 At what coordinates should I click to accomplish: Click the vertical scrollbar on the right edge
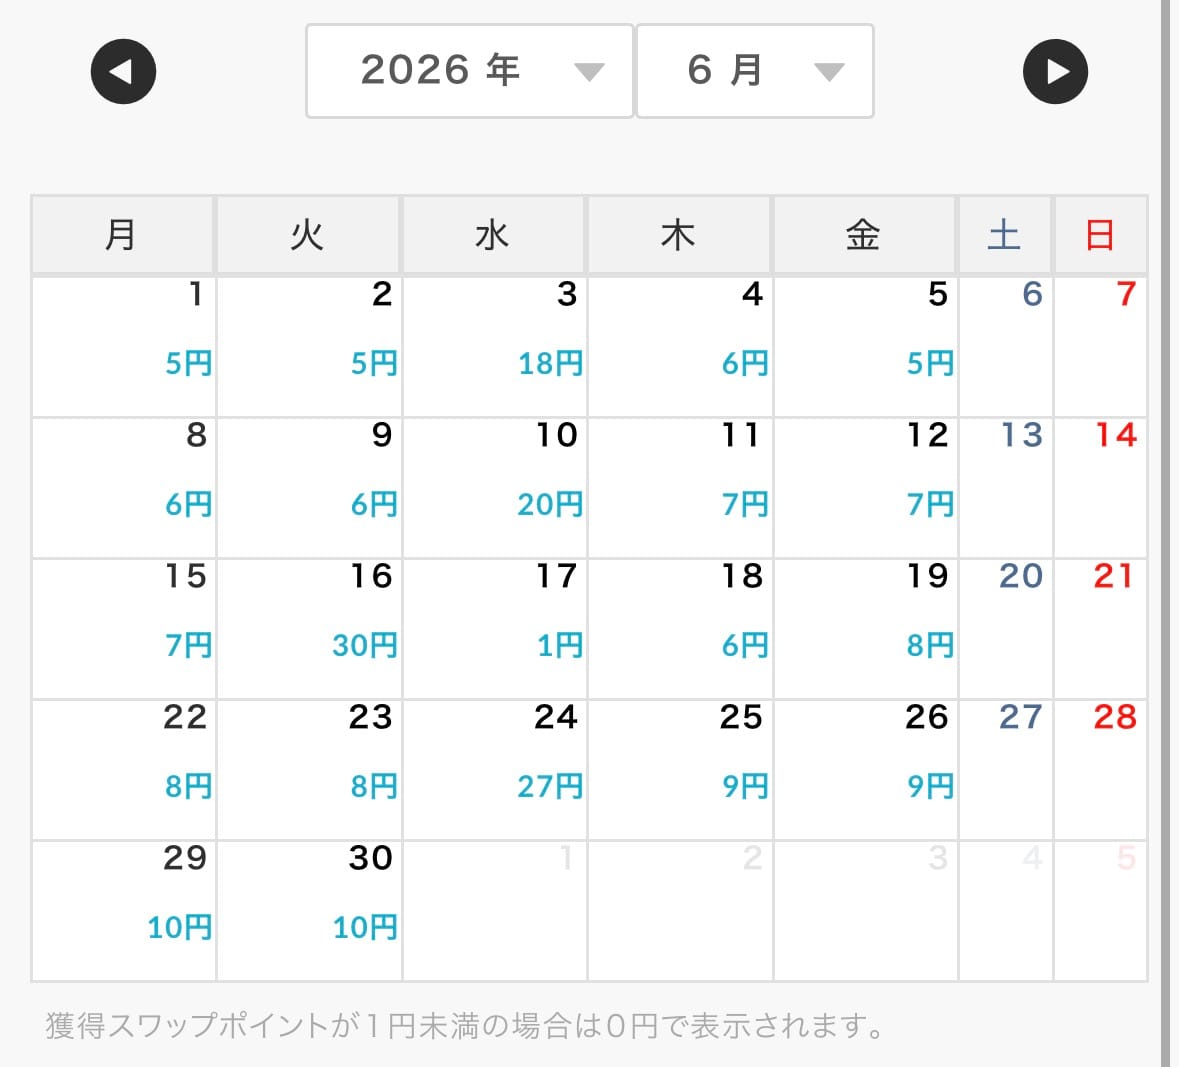1166,533
